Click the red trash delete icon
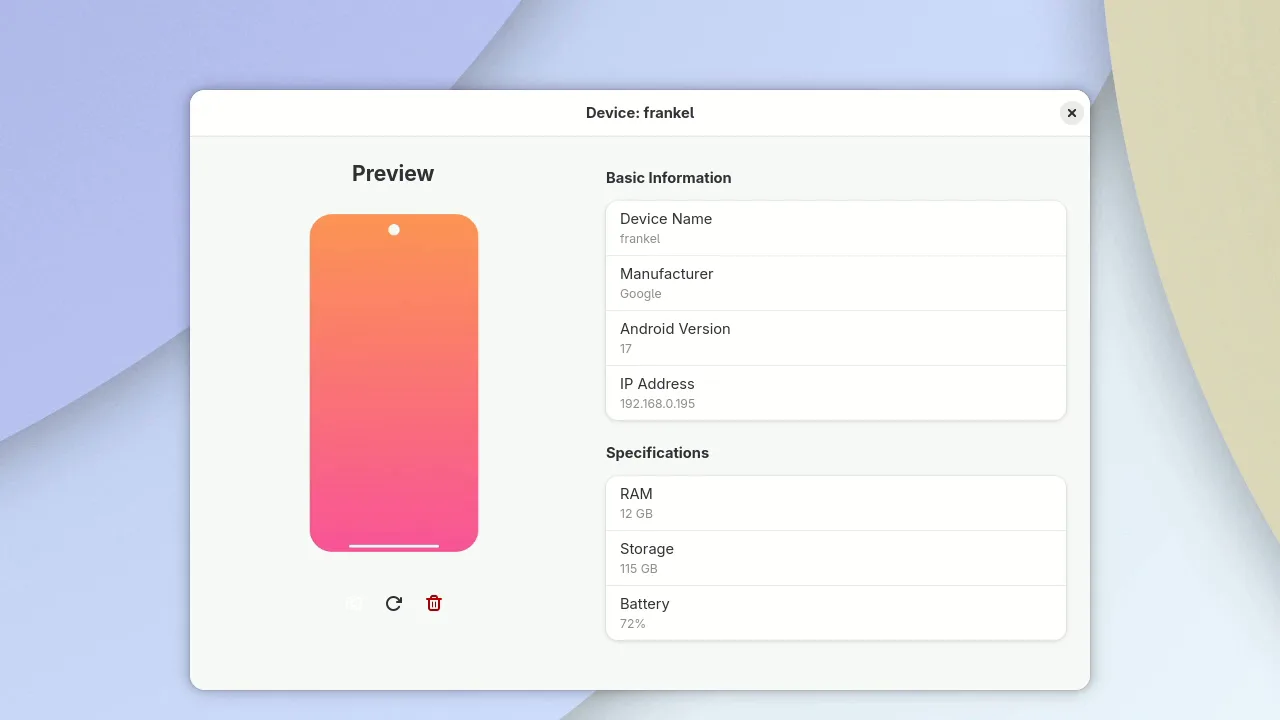The width and height of the screenshot is (1280, 720). (434, 603)
